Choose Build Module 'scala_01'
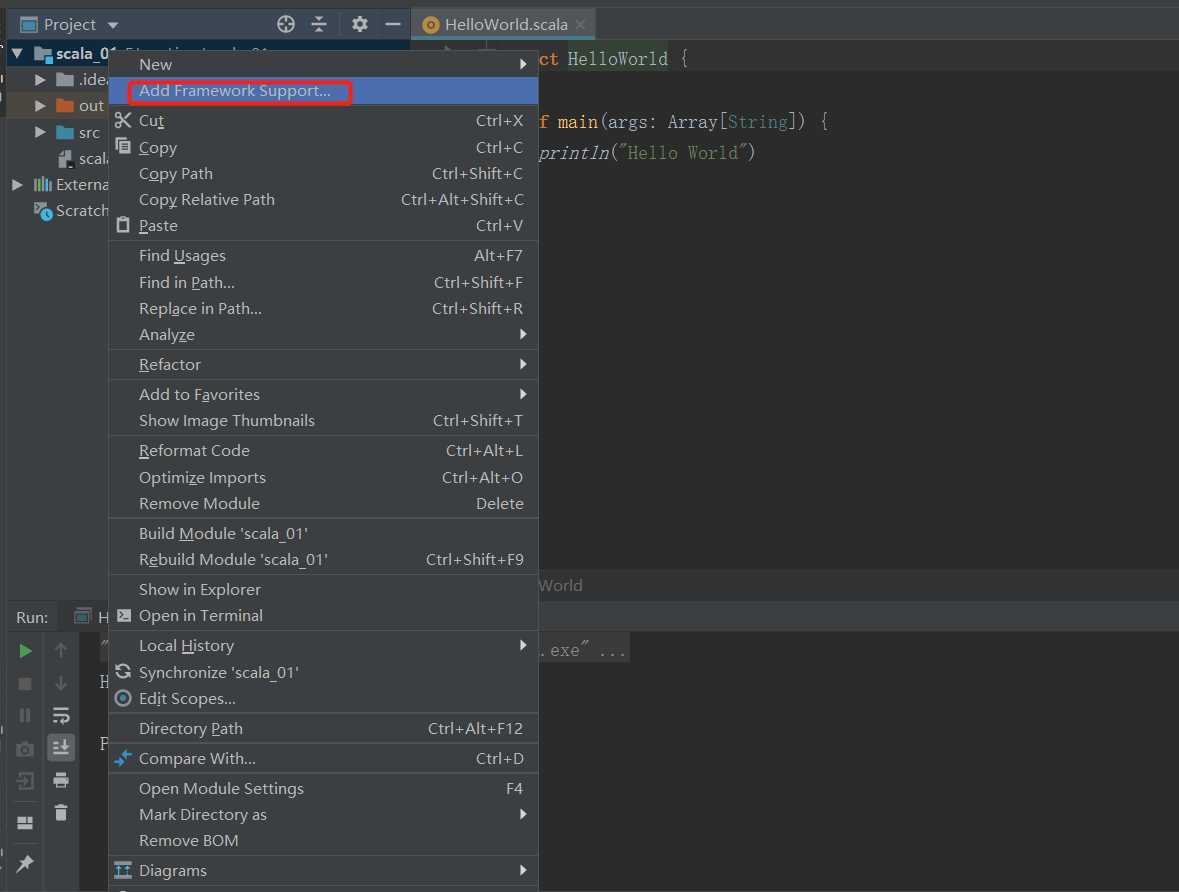 (x=323, y=533)
